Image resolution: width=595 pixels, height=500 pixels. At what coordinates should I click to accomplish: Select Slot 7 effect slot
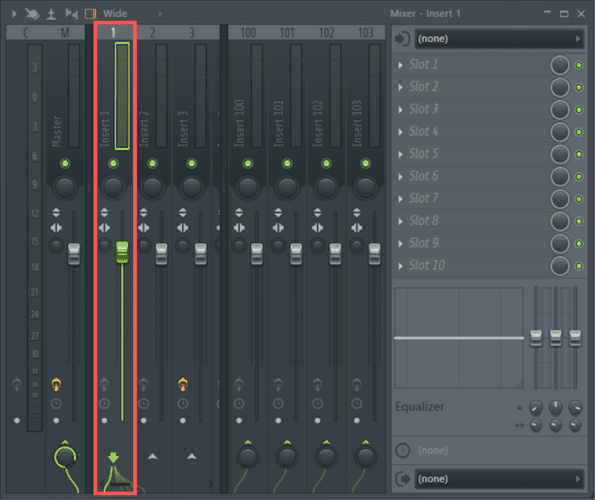pyautogui.click(x=471, y=199)
